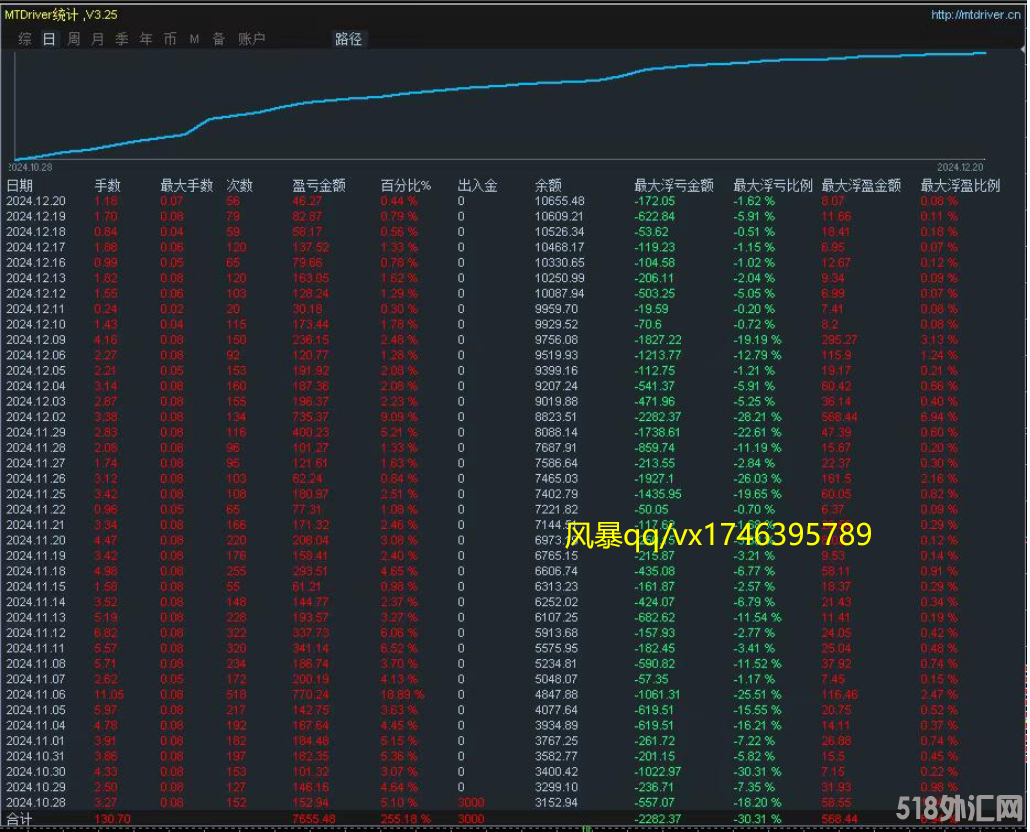Click total profit 7655.48 in 合计 row
The height and width of the screenshot is (832, 1030).
click(x=314, y=819)
